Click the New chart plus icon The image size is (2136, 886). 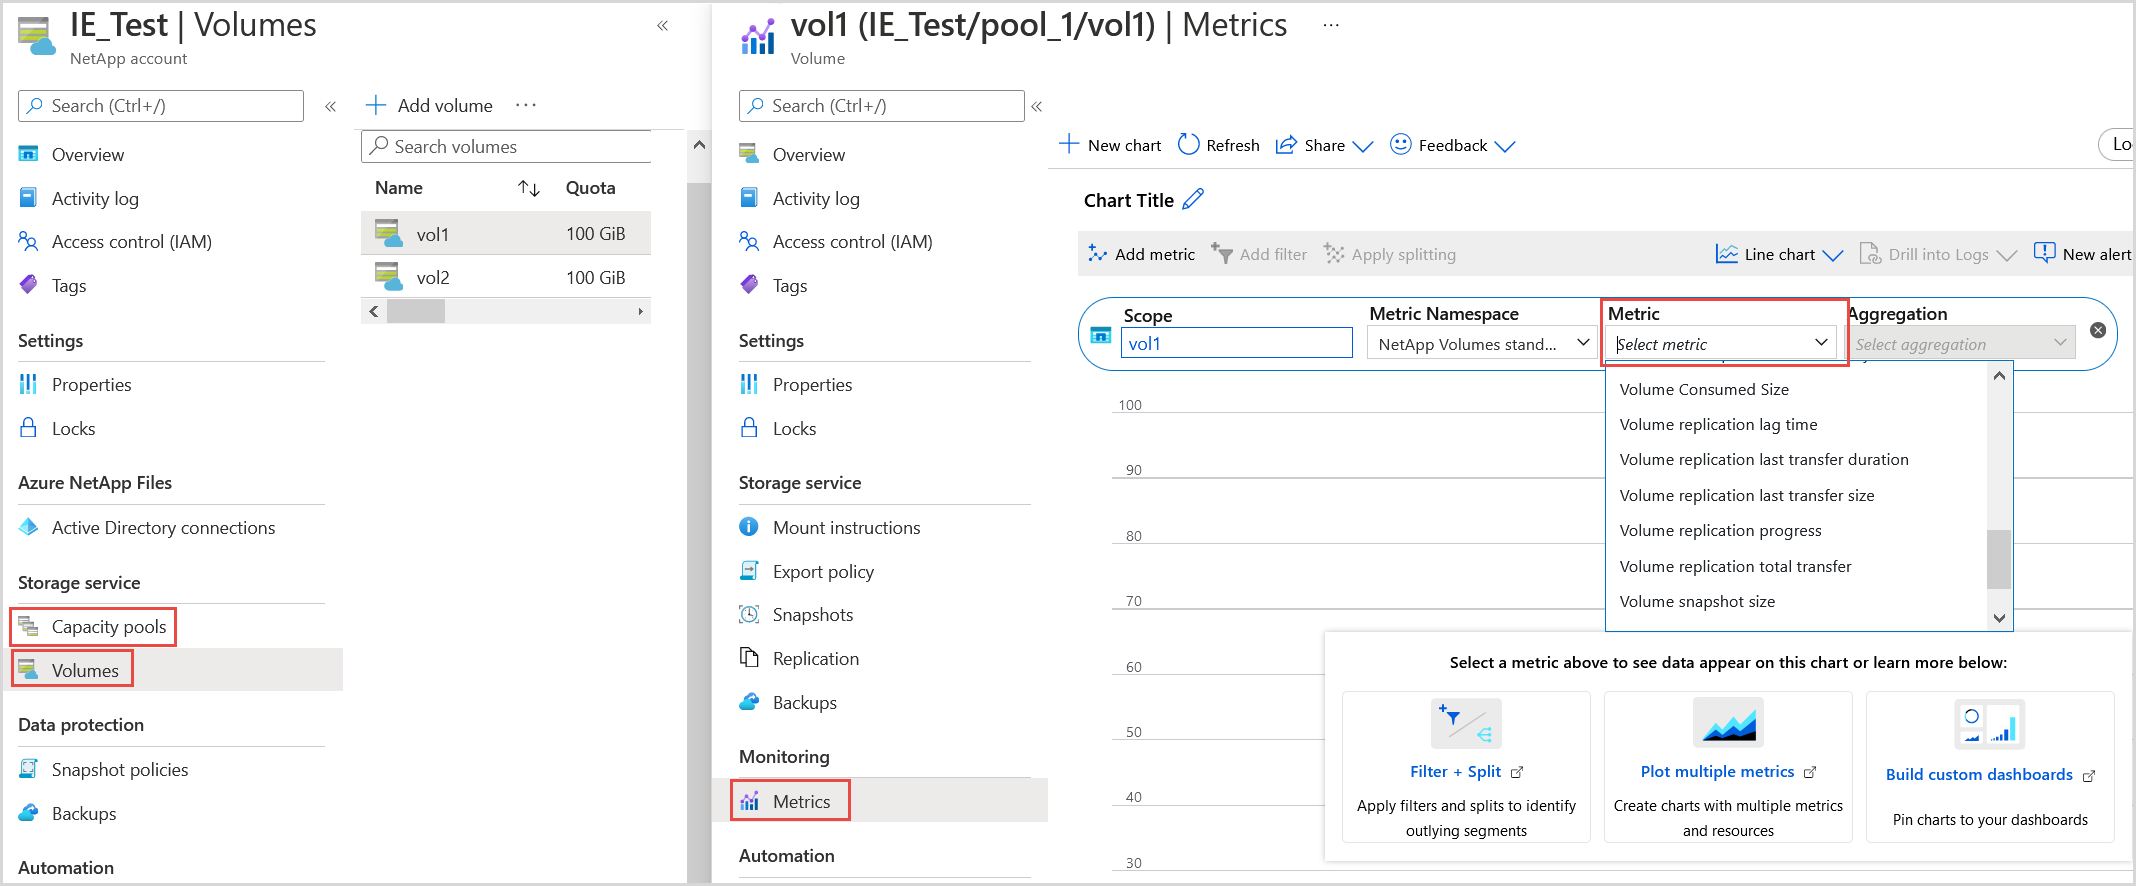pyautogui.click(x=1069, y=145)
